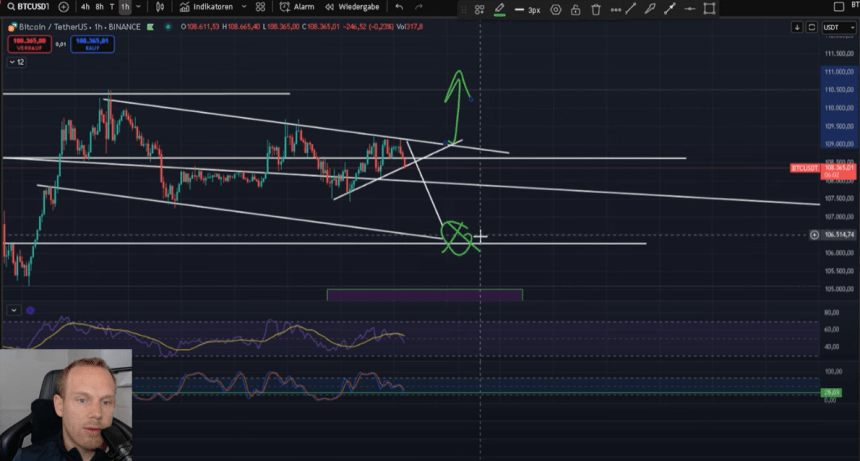Click the 105.000,00 price axis label
This screenshot has width=860, height=461.
coord(839,289)
